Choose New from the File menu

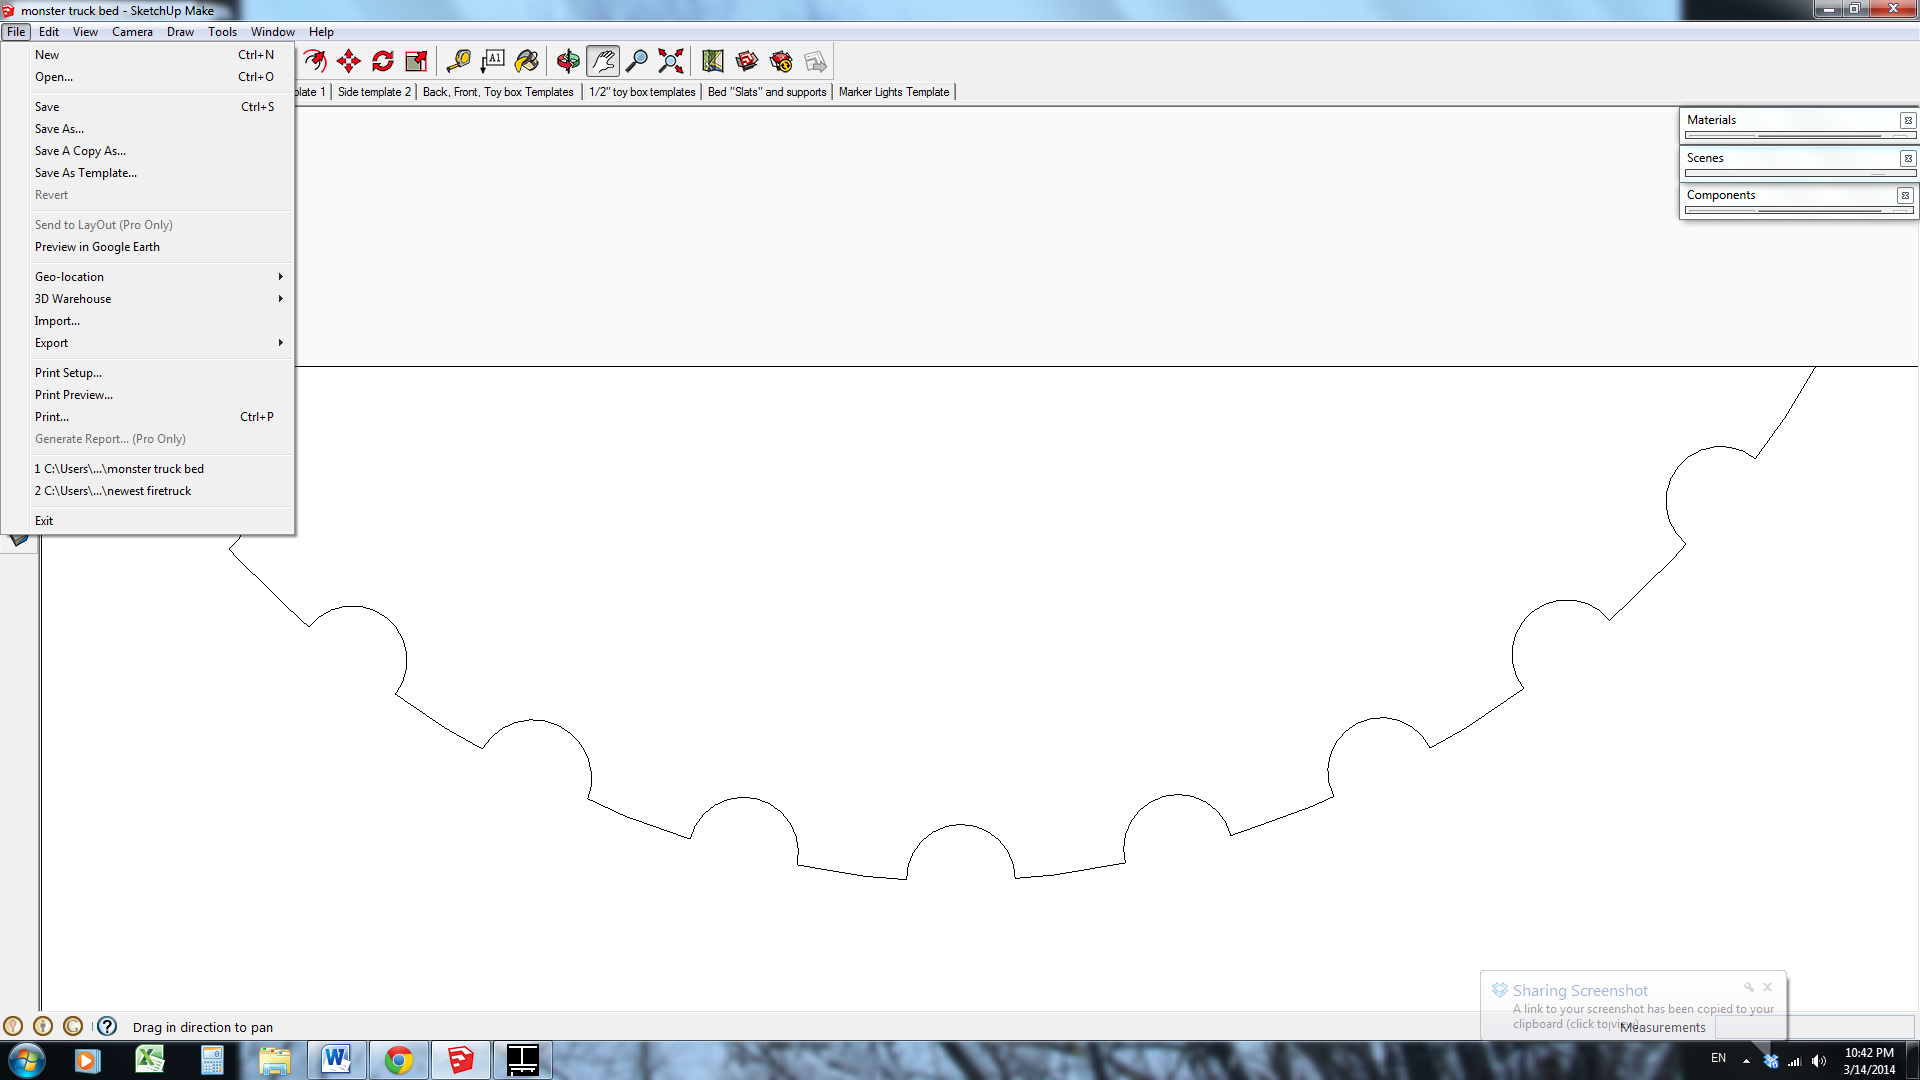coord(148,55)
